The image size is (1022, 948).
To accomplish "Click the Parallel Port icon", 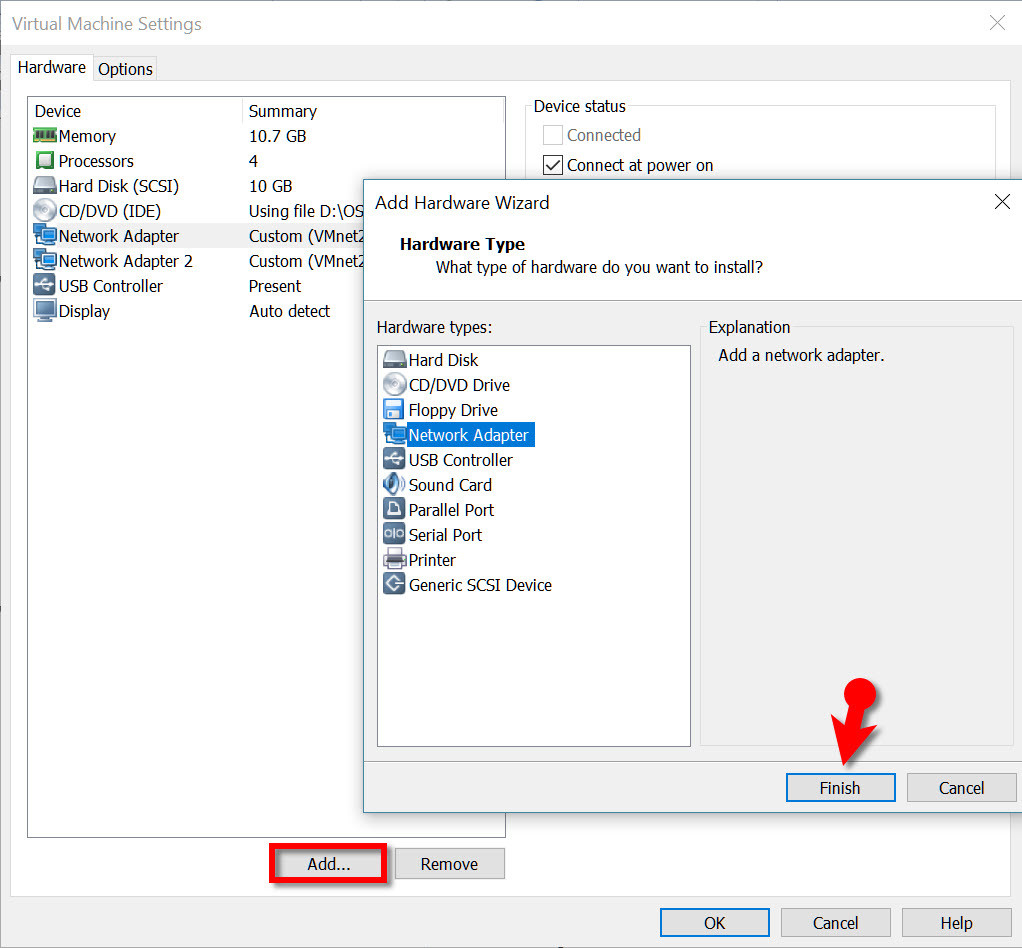I will 394,509.
